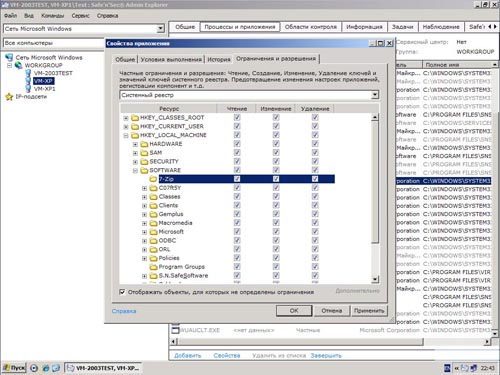
Task: Open the Файл menu
Action: [10, 16]
